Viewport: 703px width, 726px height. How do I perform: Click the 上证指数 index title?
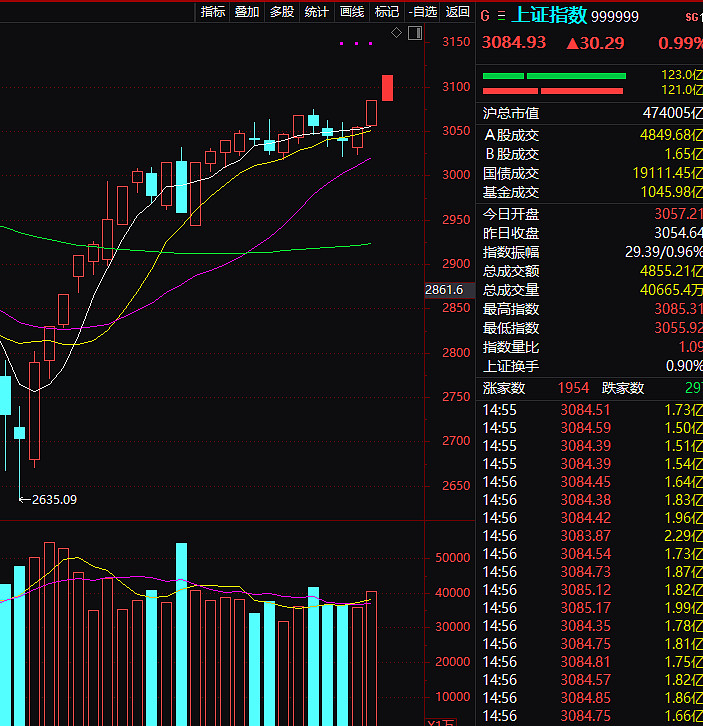click(x=549, y=15)
